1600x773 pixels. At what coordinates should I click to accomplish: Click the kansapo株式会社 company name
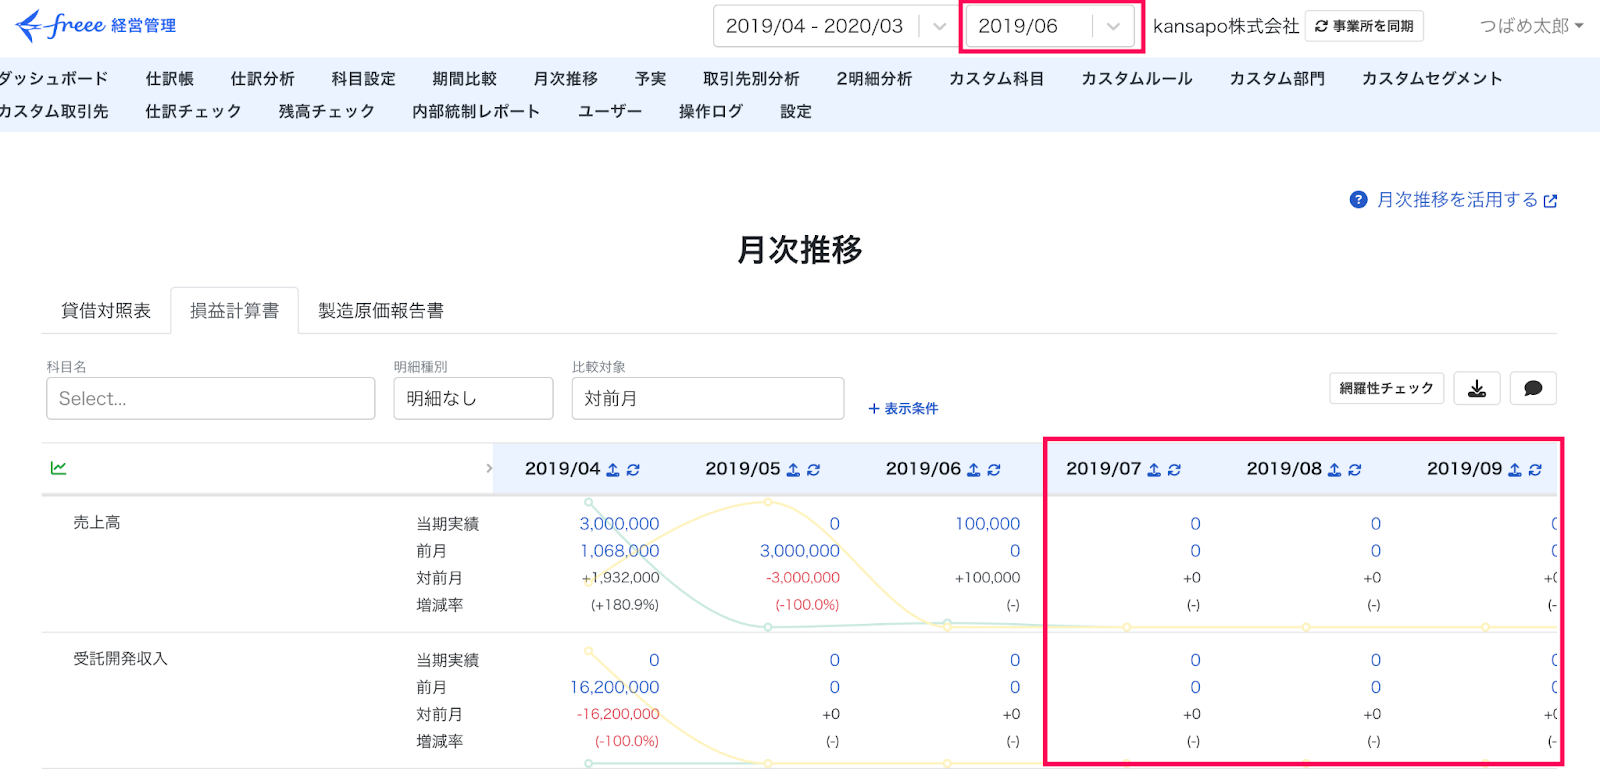(x=1226, y=26)
